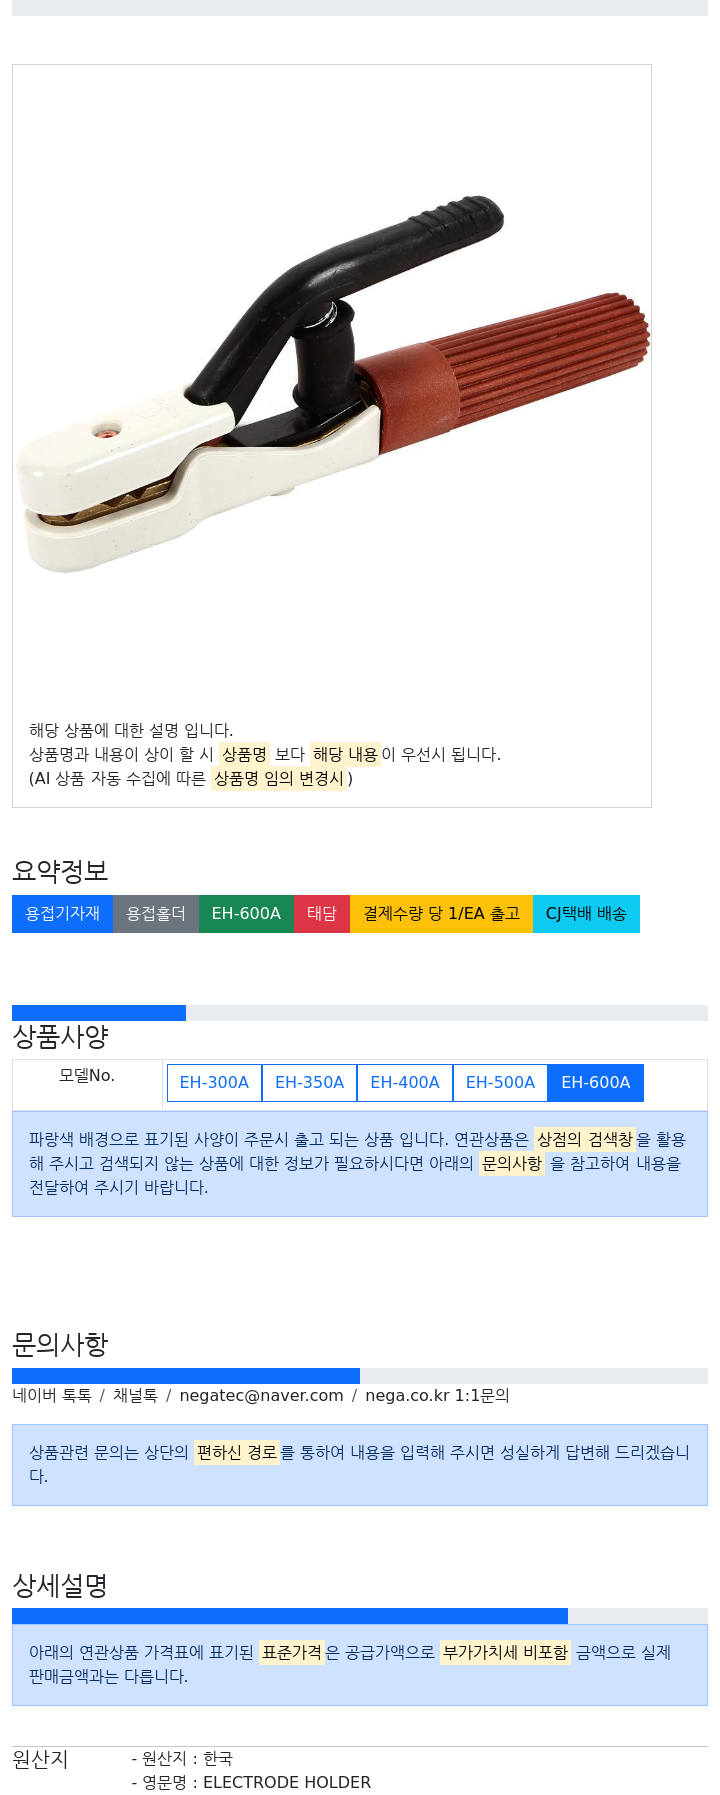Click the yellow 결제수량 당 1/EA 출고 tag
Image resolution: width=720 pixels, height=1795 pixels.
point(441,914)
